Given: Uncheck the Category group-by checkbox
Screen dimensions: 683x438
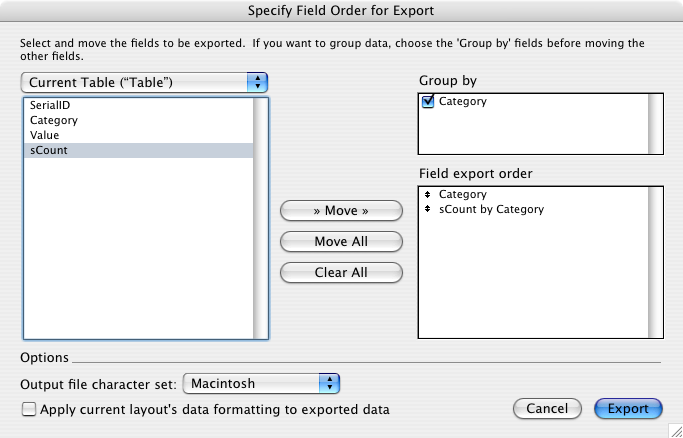Looking at the screenshot, I should pos(428,101).
